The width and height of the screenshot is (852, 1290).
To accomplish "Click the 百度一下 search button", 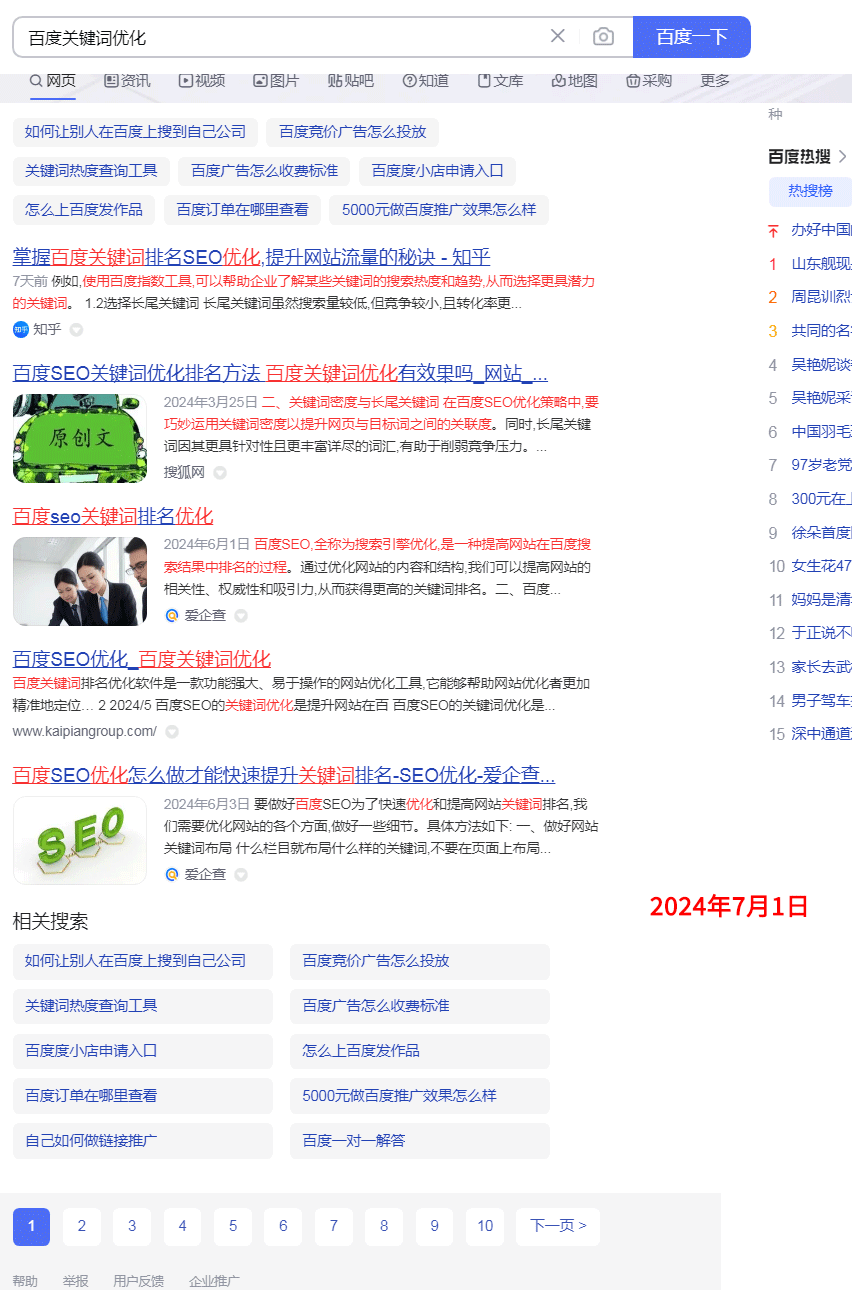I will [691, 36].
